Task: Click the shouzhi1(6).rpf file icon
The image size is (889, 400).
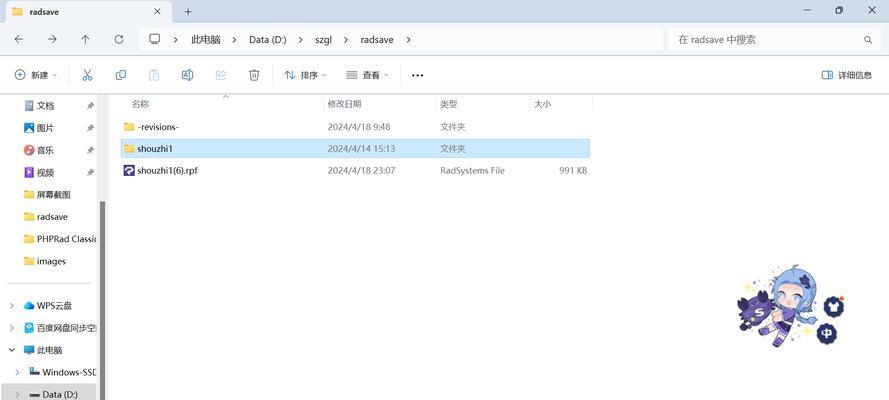Action: coord(129,171)
